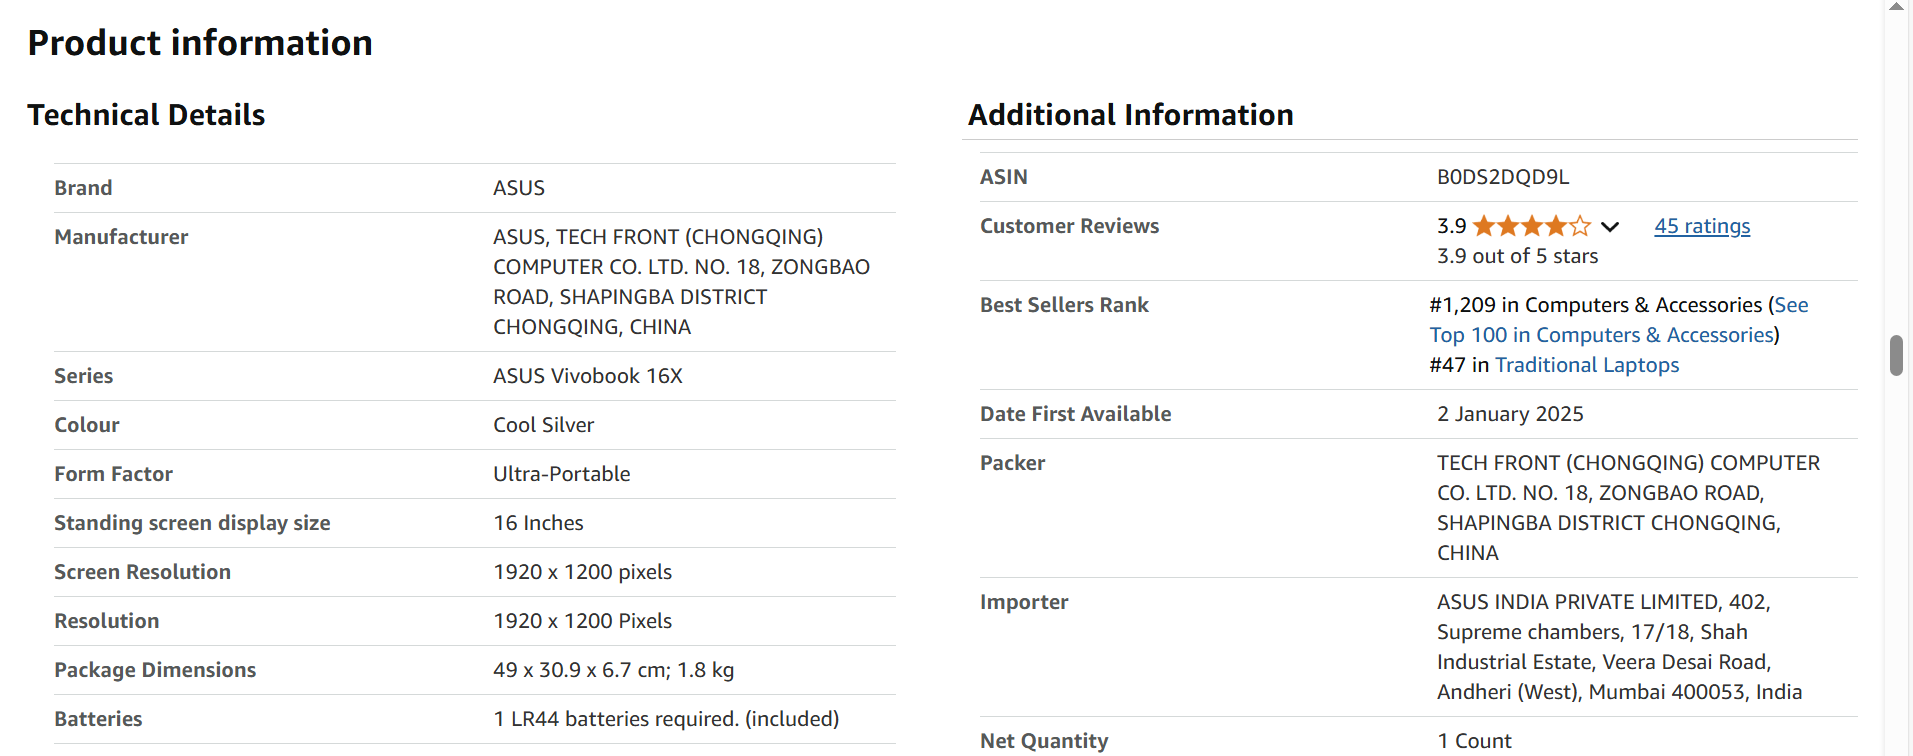Click the Best Sellers Rank label

pyautogui.click(x=1064, y=305)
